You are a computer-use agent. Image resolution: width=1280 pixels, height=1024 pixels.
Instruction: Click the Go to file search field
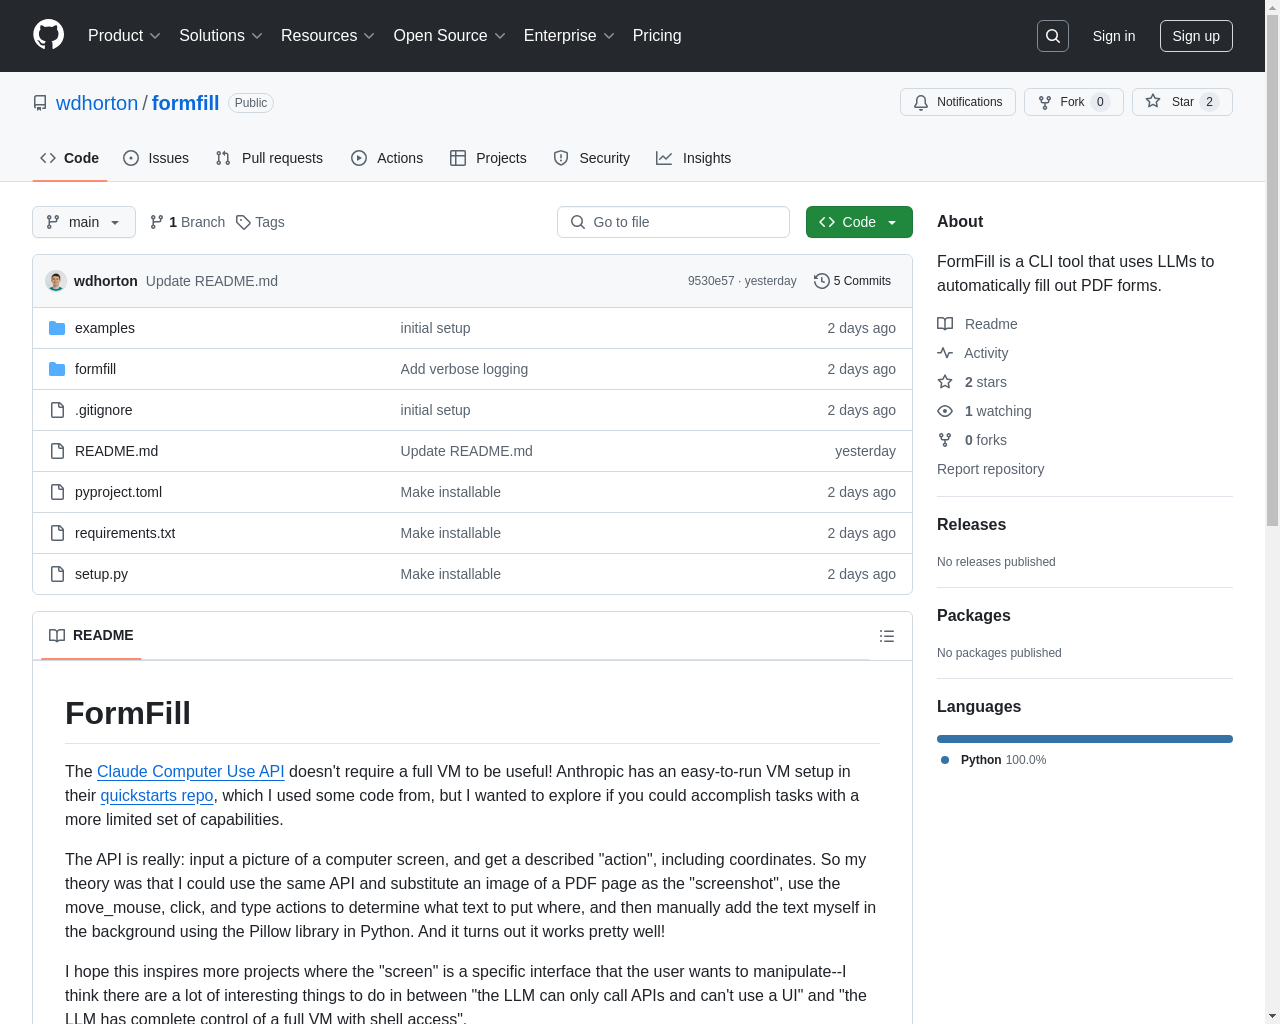pos(673,222)
